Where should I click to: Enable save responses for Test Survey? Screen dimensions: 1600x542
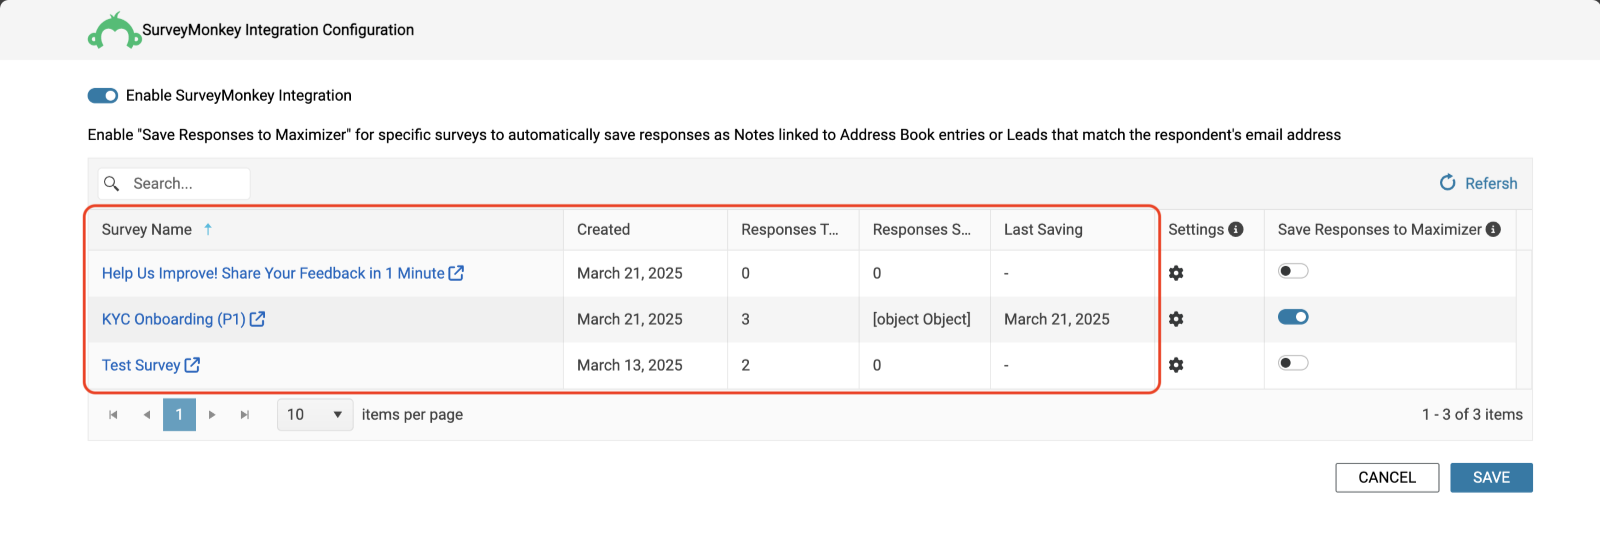tap(1293, 363)
